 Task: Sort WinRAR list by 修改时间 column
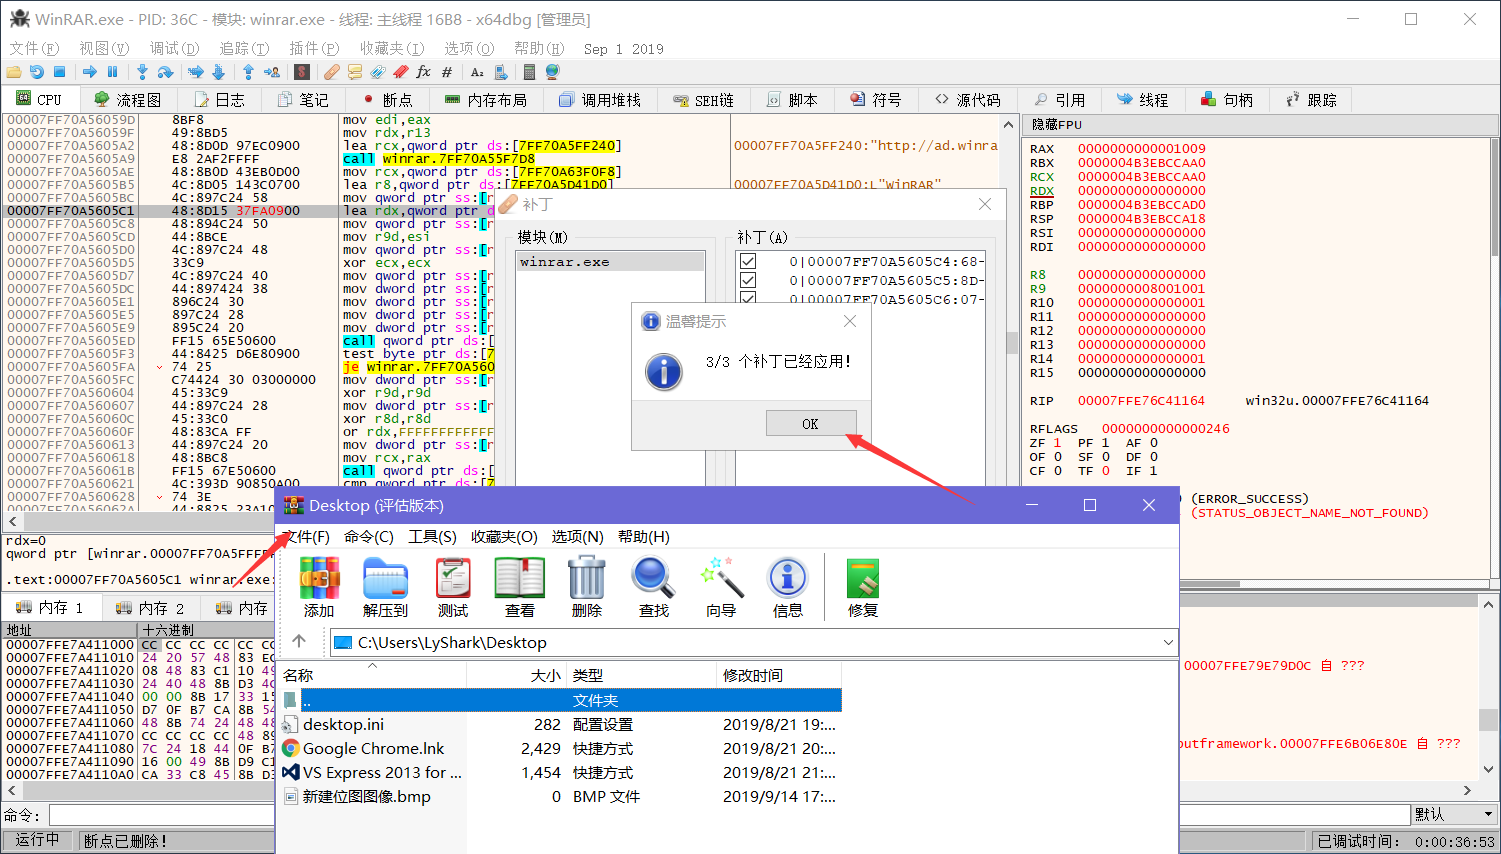[x=780, y=676]
